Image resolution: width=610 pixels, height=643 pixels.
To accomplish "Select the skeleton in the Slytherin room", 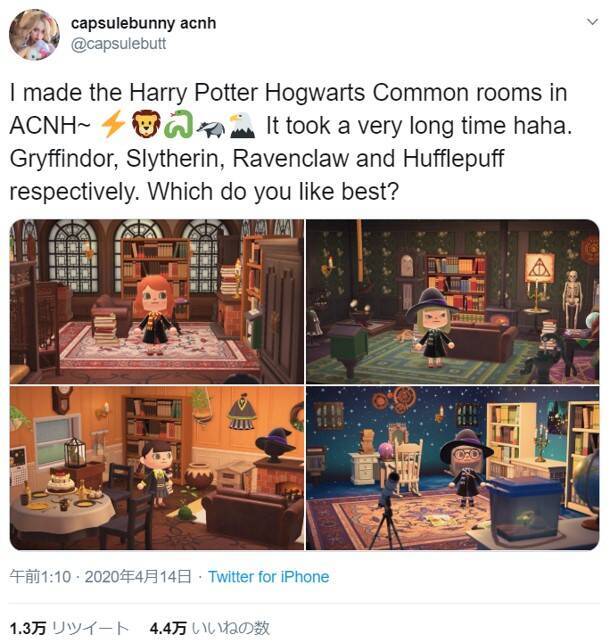I will pyautogui.click(x=571, y=297).
